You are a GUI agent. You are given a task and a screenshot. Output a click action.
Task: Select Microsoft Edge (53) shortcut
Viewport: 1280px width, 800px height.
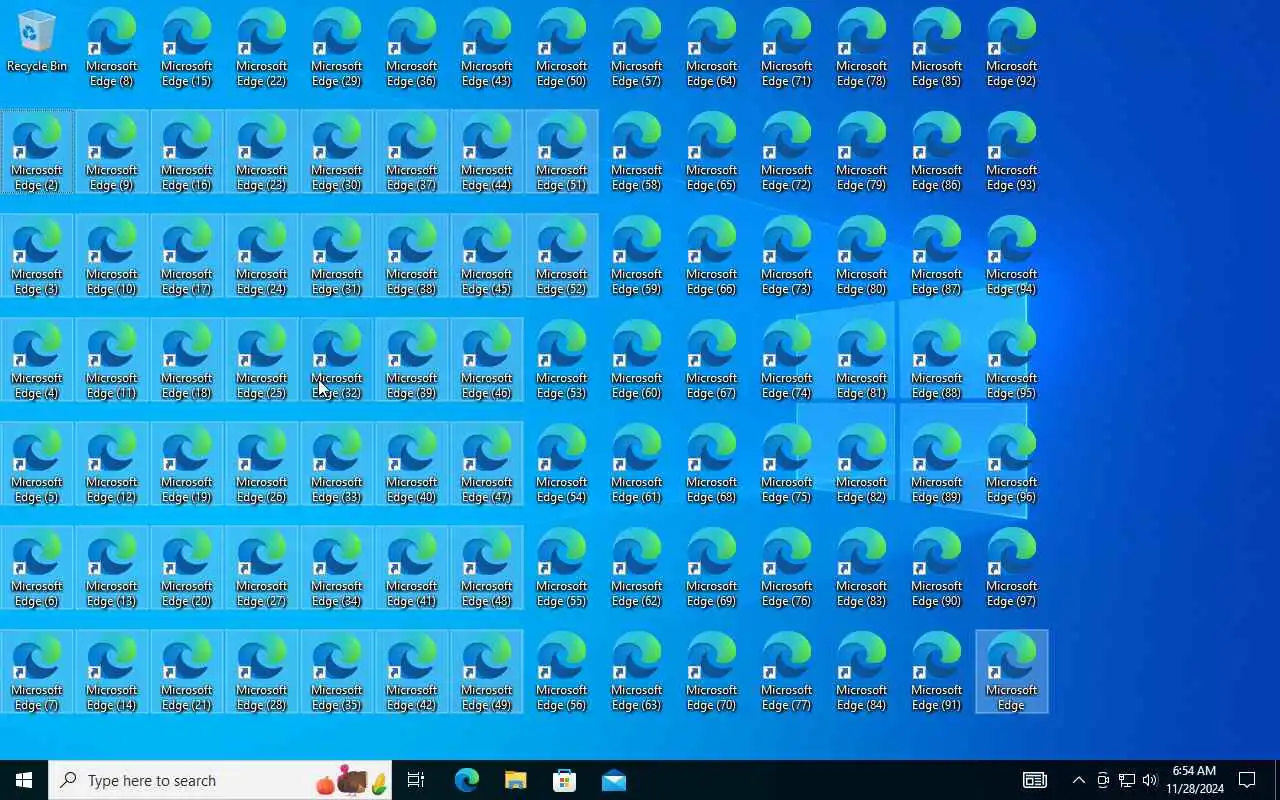[x=562, y=360]
